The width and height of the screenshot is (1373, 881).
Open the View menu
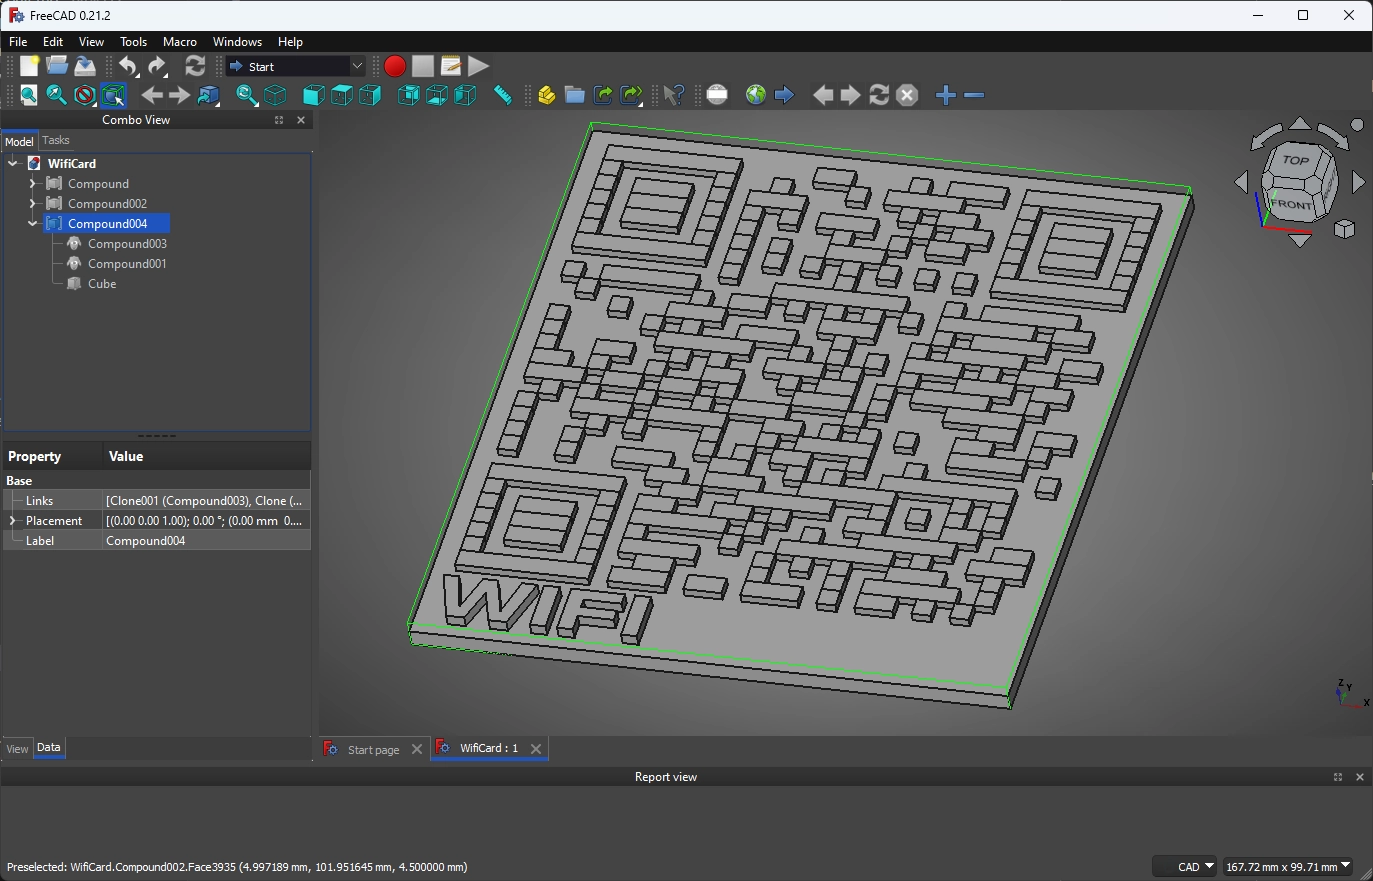pos(91,42)
